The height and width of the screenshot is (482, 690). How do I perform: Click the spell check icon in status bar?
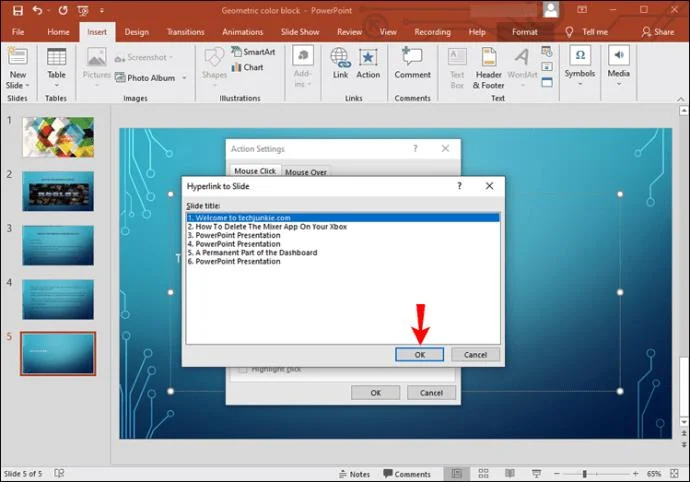[x=59, y=473]
